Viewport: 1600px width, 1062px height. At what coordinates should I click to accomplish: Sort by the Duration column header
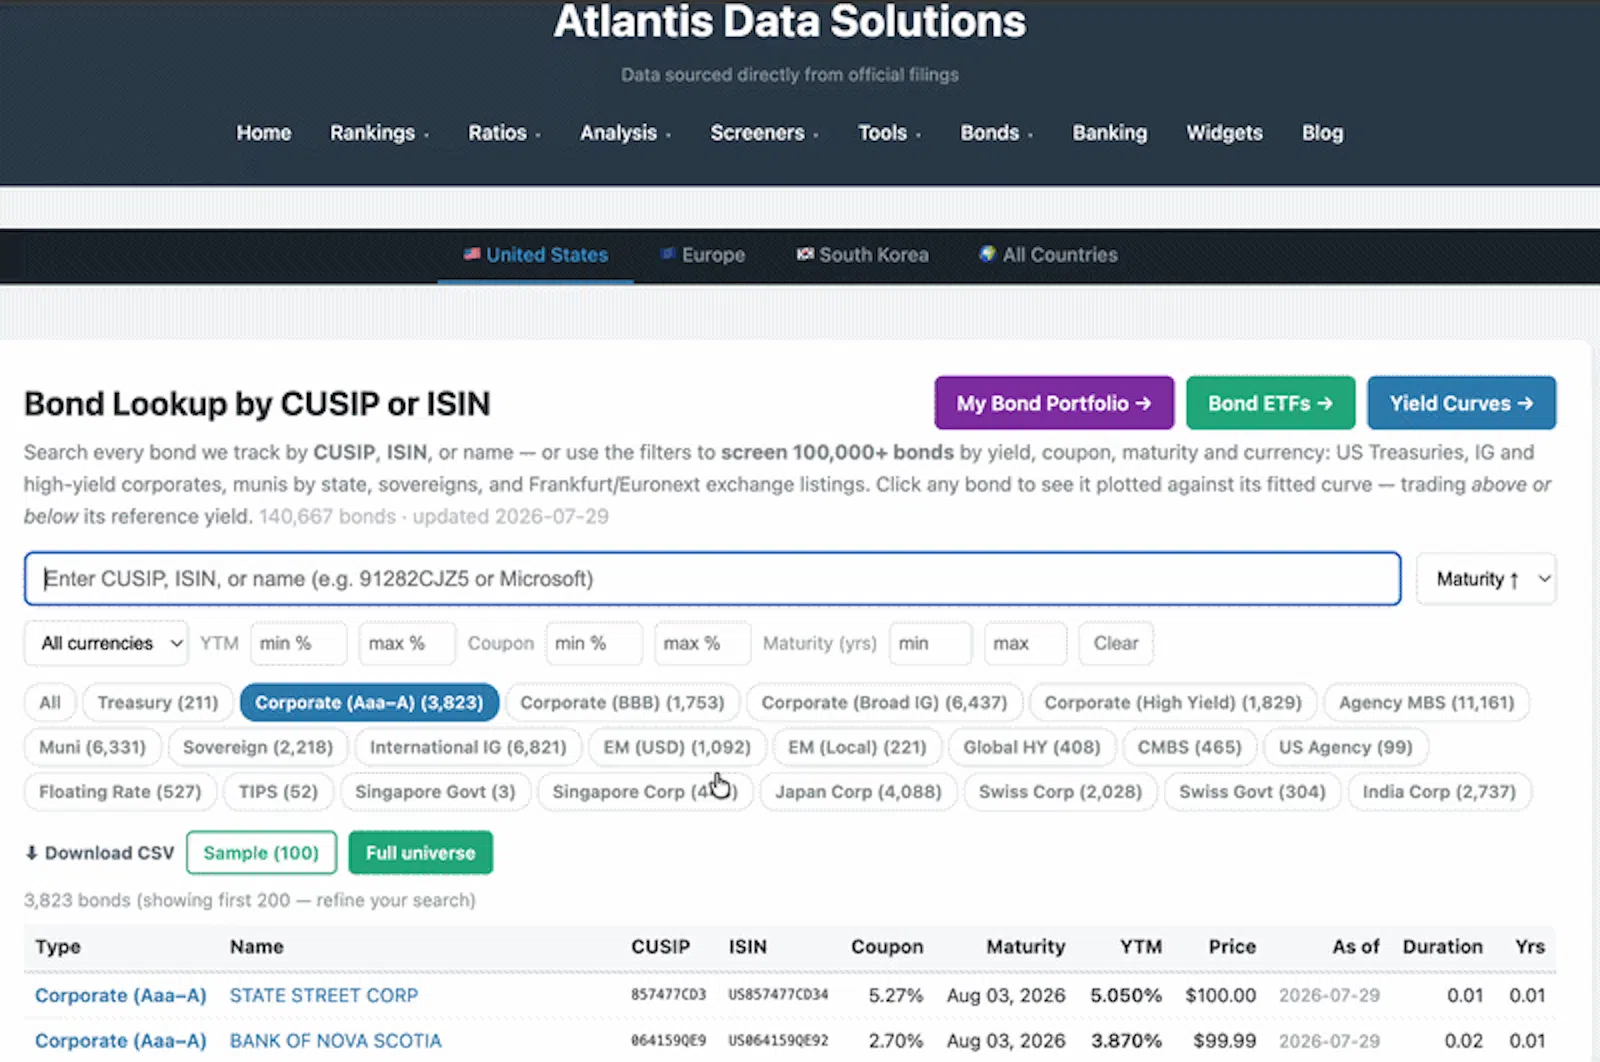(x=1442, y=947)
